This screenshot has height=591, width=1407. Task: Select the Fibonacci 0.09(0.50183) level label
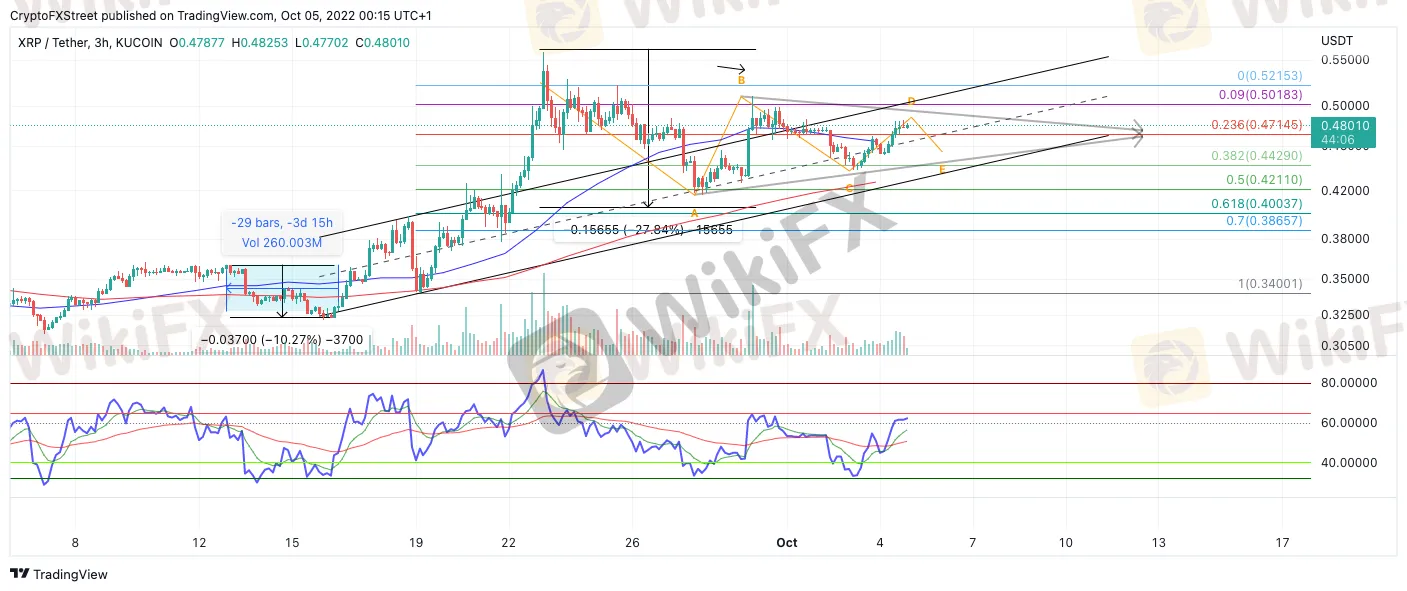pyautogui.click(x=1260, y=95)
